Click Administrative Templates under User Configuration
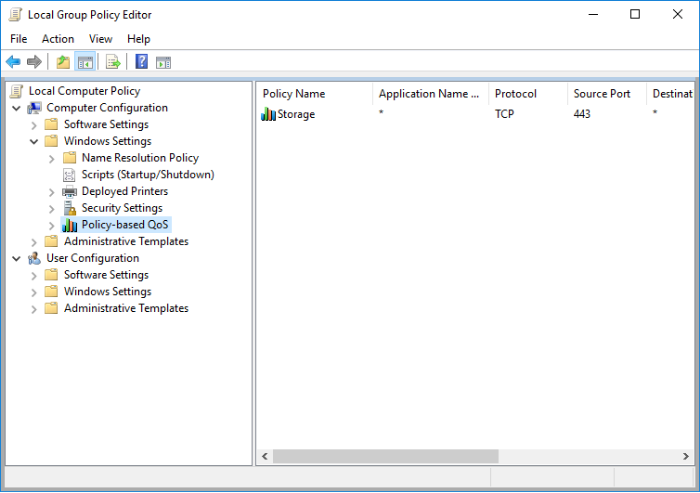 pyautogui.click(x=126, y=308)
